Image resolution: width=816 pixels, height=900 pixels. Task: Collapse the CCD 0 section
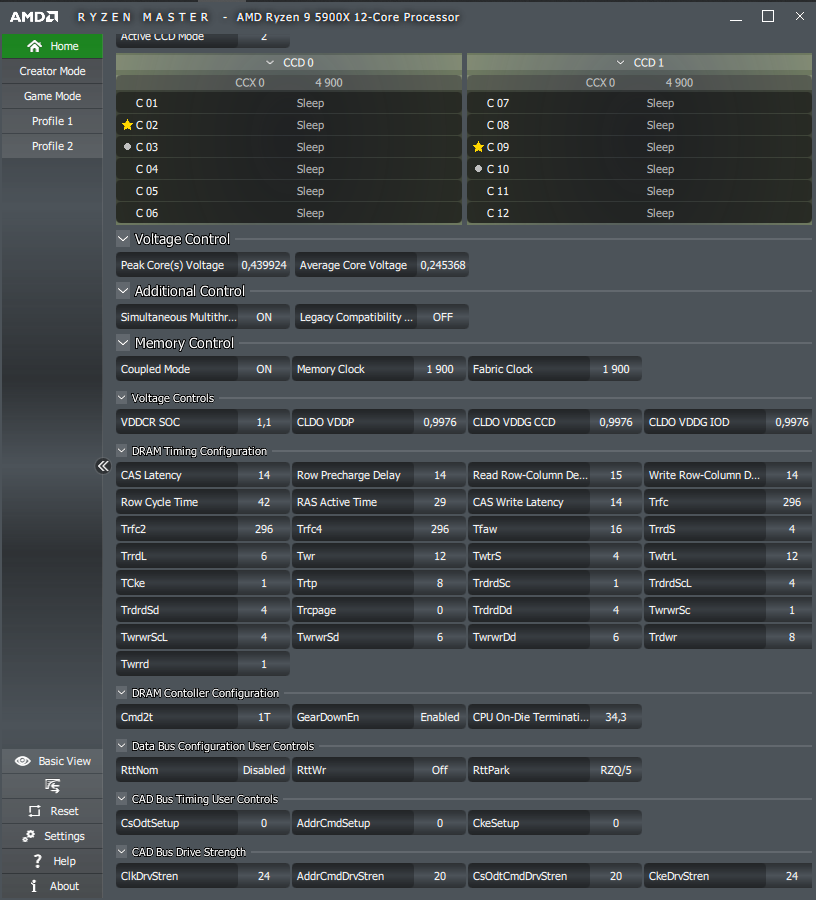(270, 62)
